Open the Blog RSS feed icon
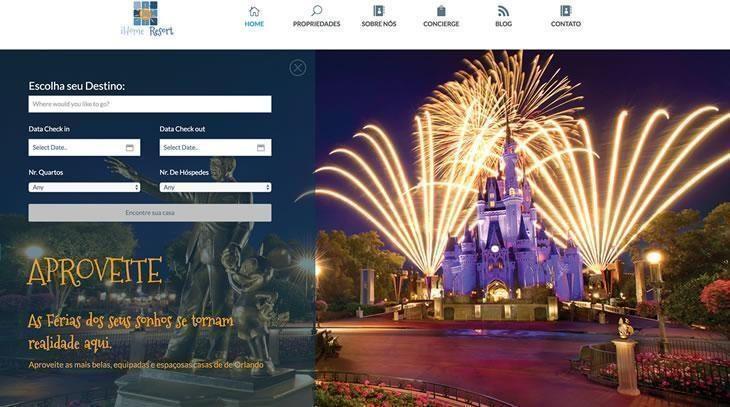 [503, 11]
